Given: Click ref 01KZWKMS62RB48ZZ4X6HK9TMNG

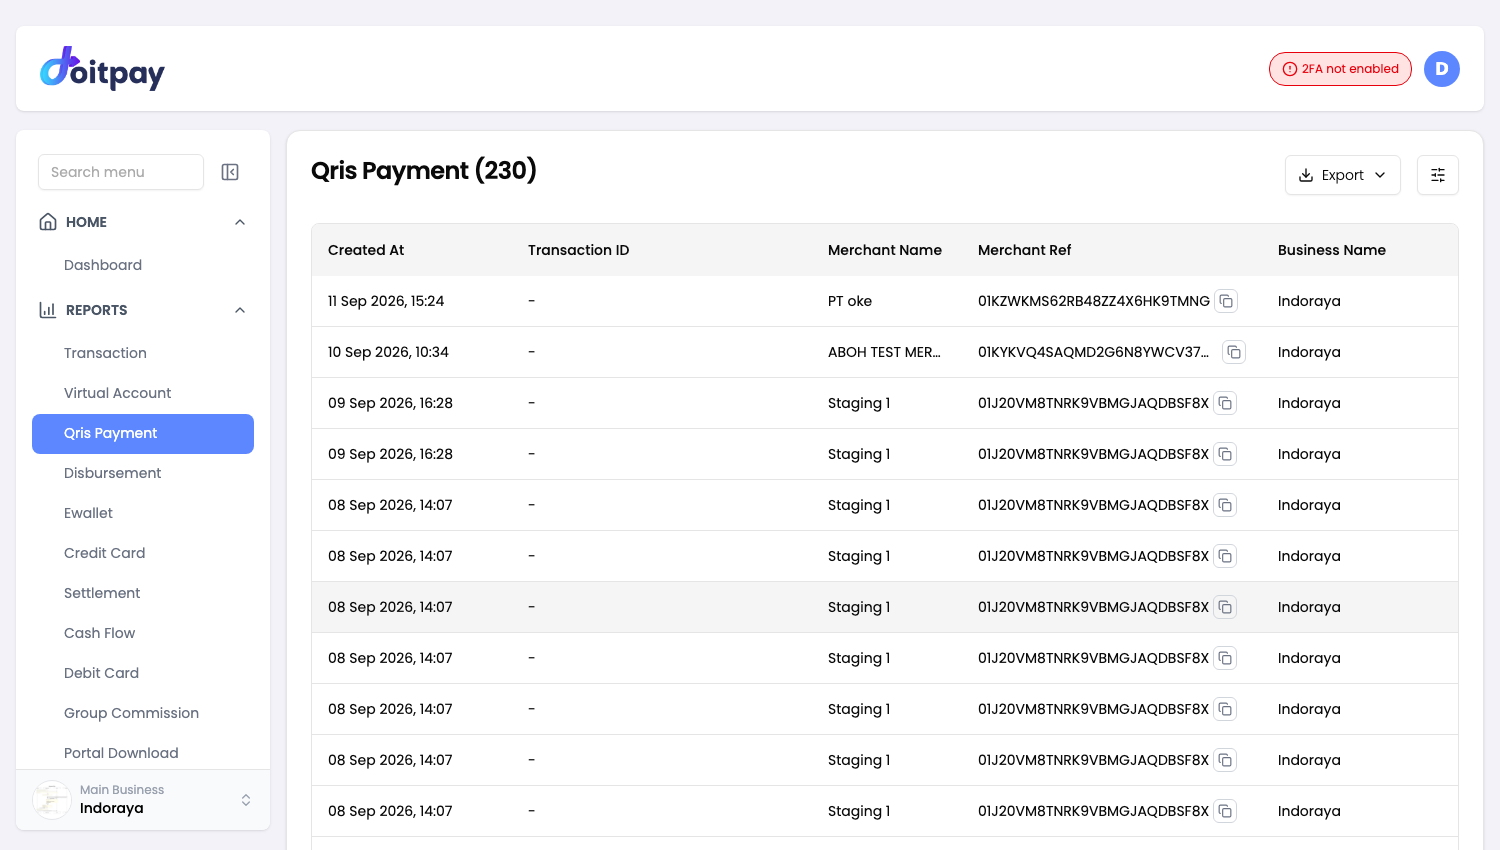Looking at the screenshot, I should point(1094,301).
